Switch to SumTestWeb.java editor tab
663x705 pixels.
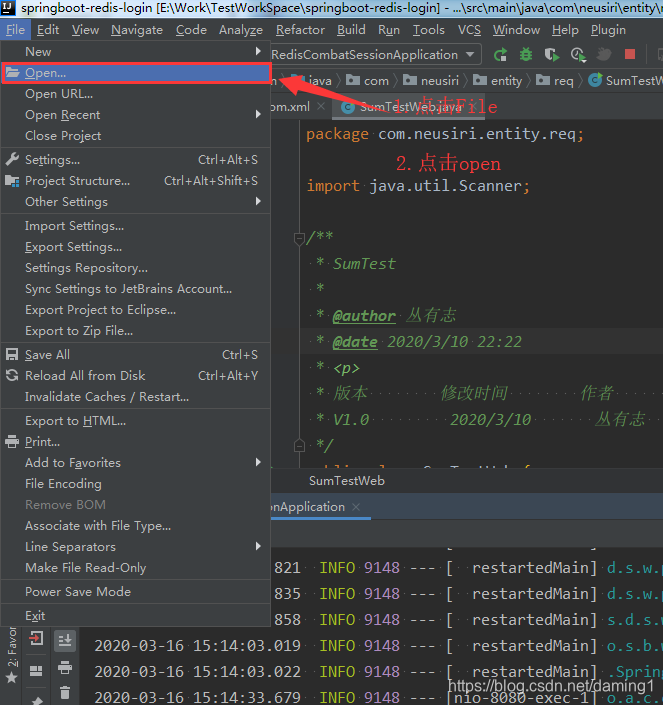[408, 107]
